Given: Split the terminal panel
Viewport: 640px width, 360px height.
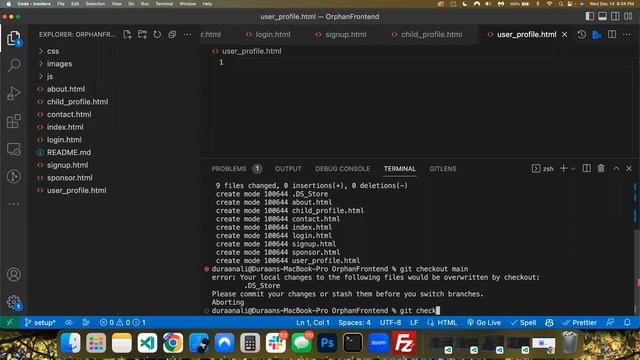Looking at the screenshot, I should (587, 169).
